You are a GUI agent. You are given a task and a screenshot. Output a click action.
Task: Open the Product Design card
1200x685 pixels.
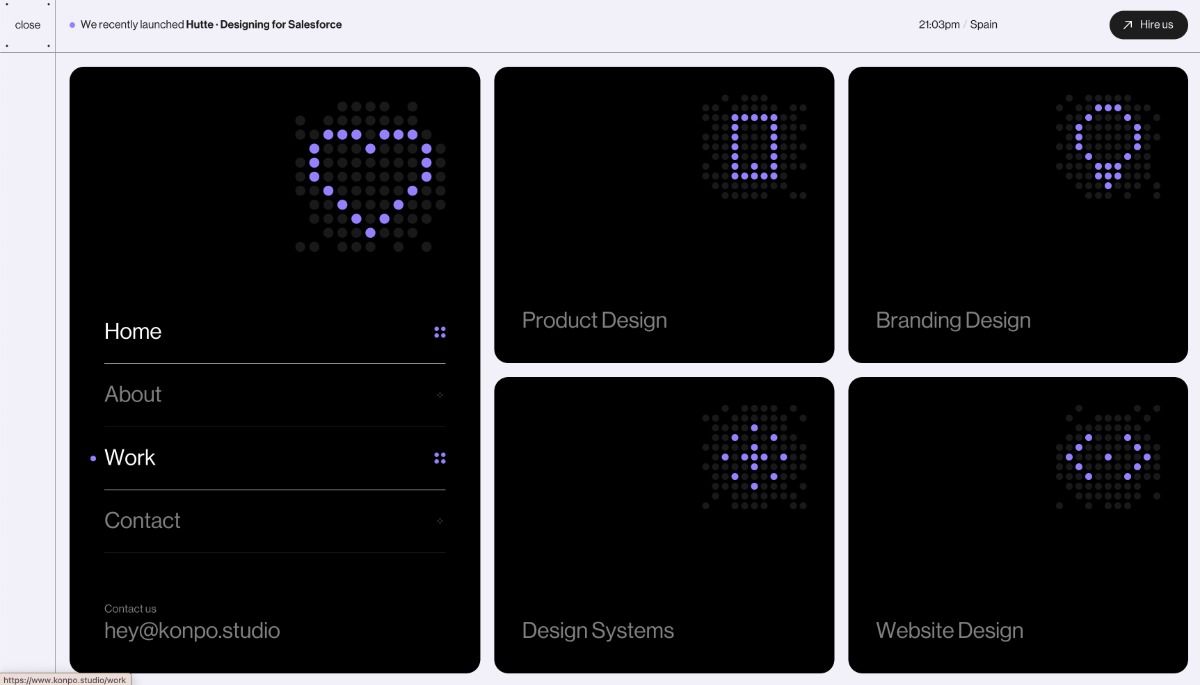664,213
